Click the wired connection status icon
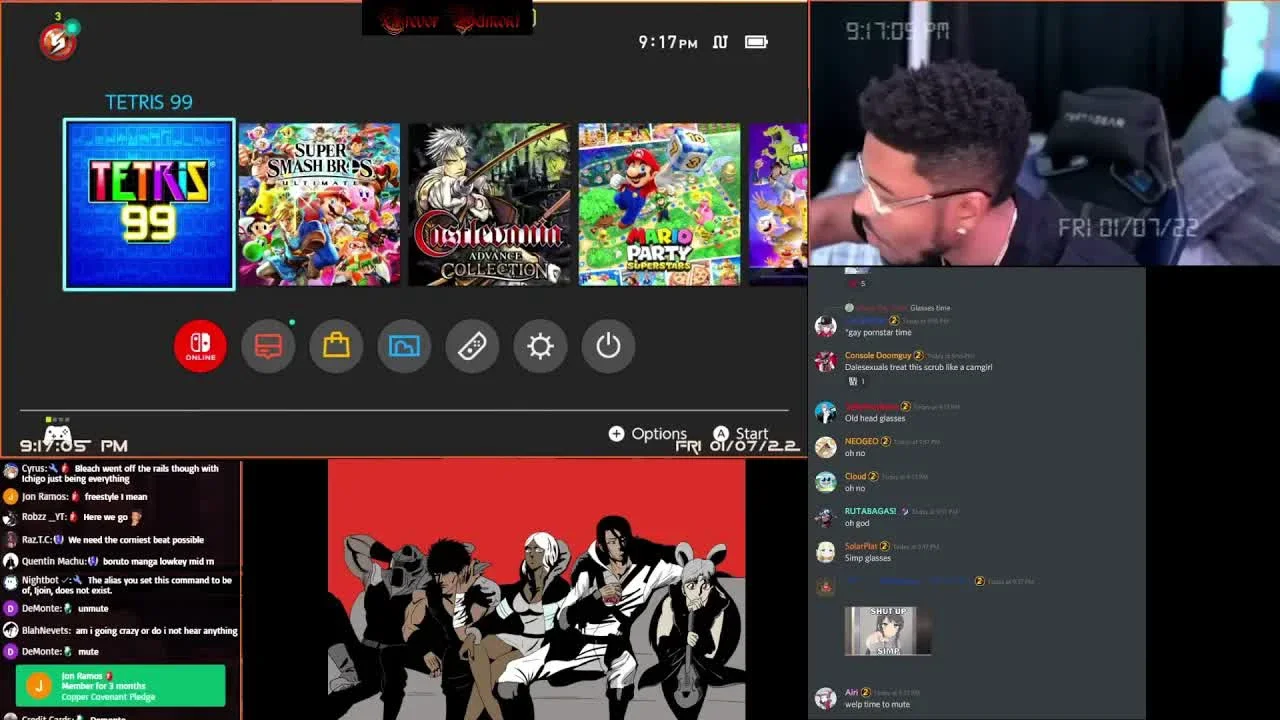This screenshot has width=1280, height=720. click(720, 42)
